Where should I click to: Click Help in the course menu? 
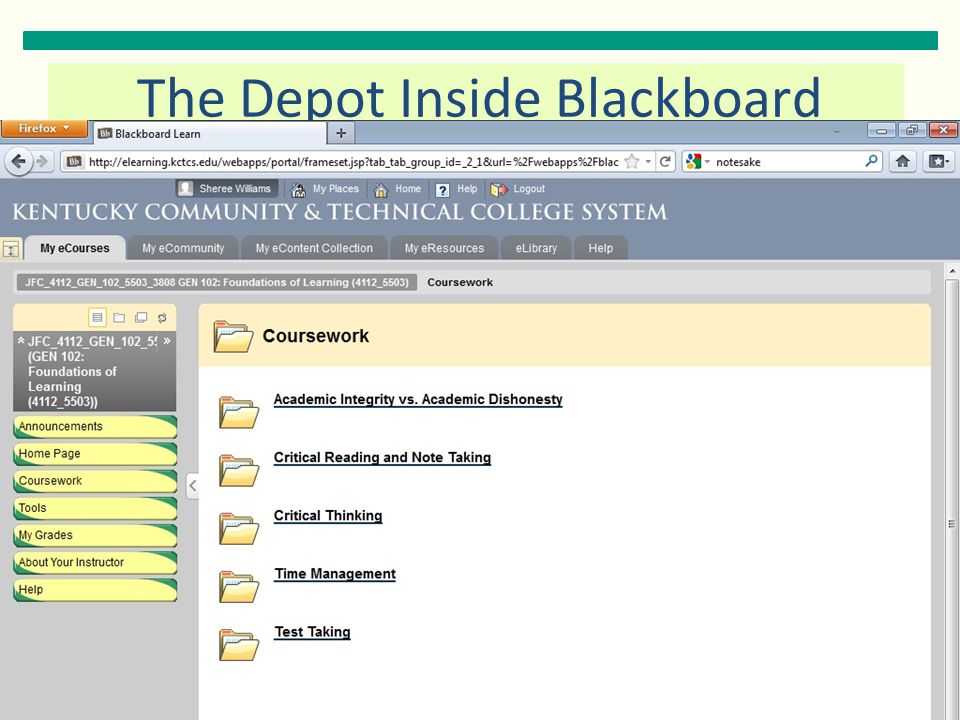(x=95, y=590)
